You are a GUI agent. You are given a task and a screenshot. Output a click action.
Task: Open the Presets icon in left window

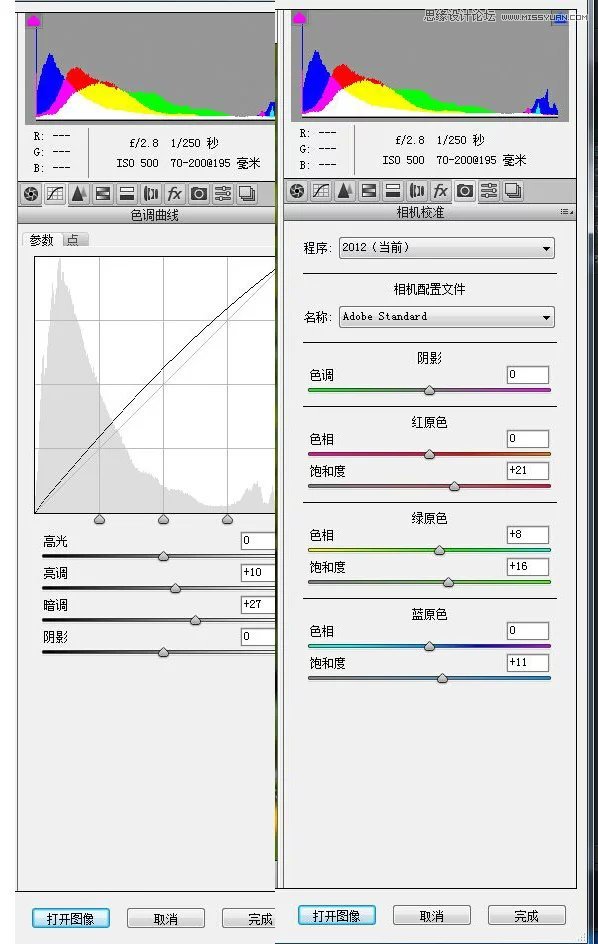point(223,194)
